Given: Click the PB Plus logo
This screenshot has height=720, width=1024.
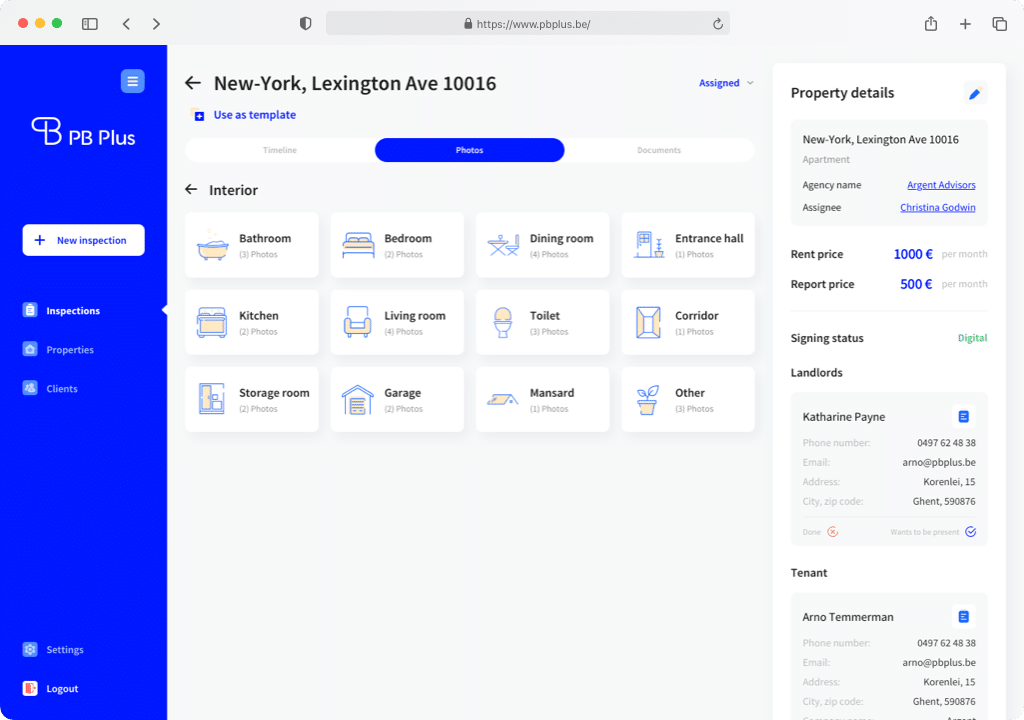Looking at the screenshot, I should coord(84,132).
